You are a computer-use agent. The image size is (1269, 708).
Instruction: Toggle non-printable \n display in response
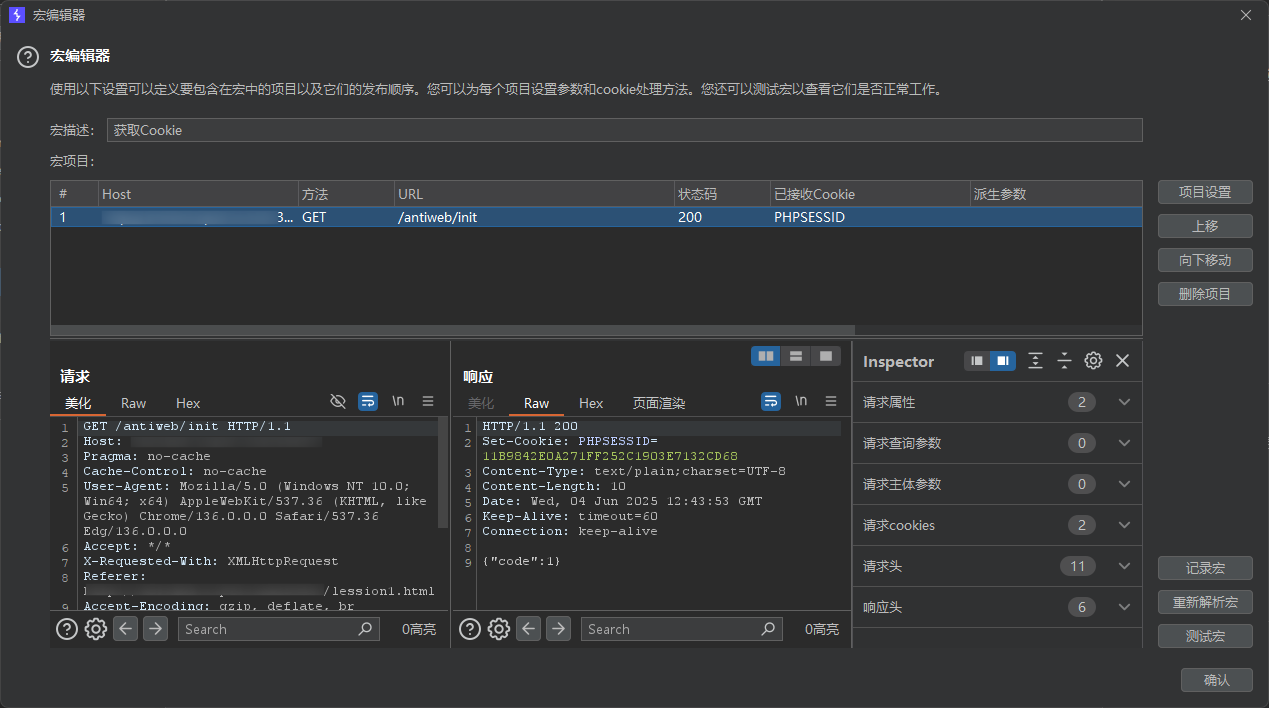[801, 401]
